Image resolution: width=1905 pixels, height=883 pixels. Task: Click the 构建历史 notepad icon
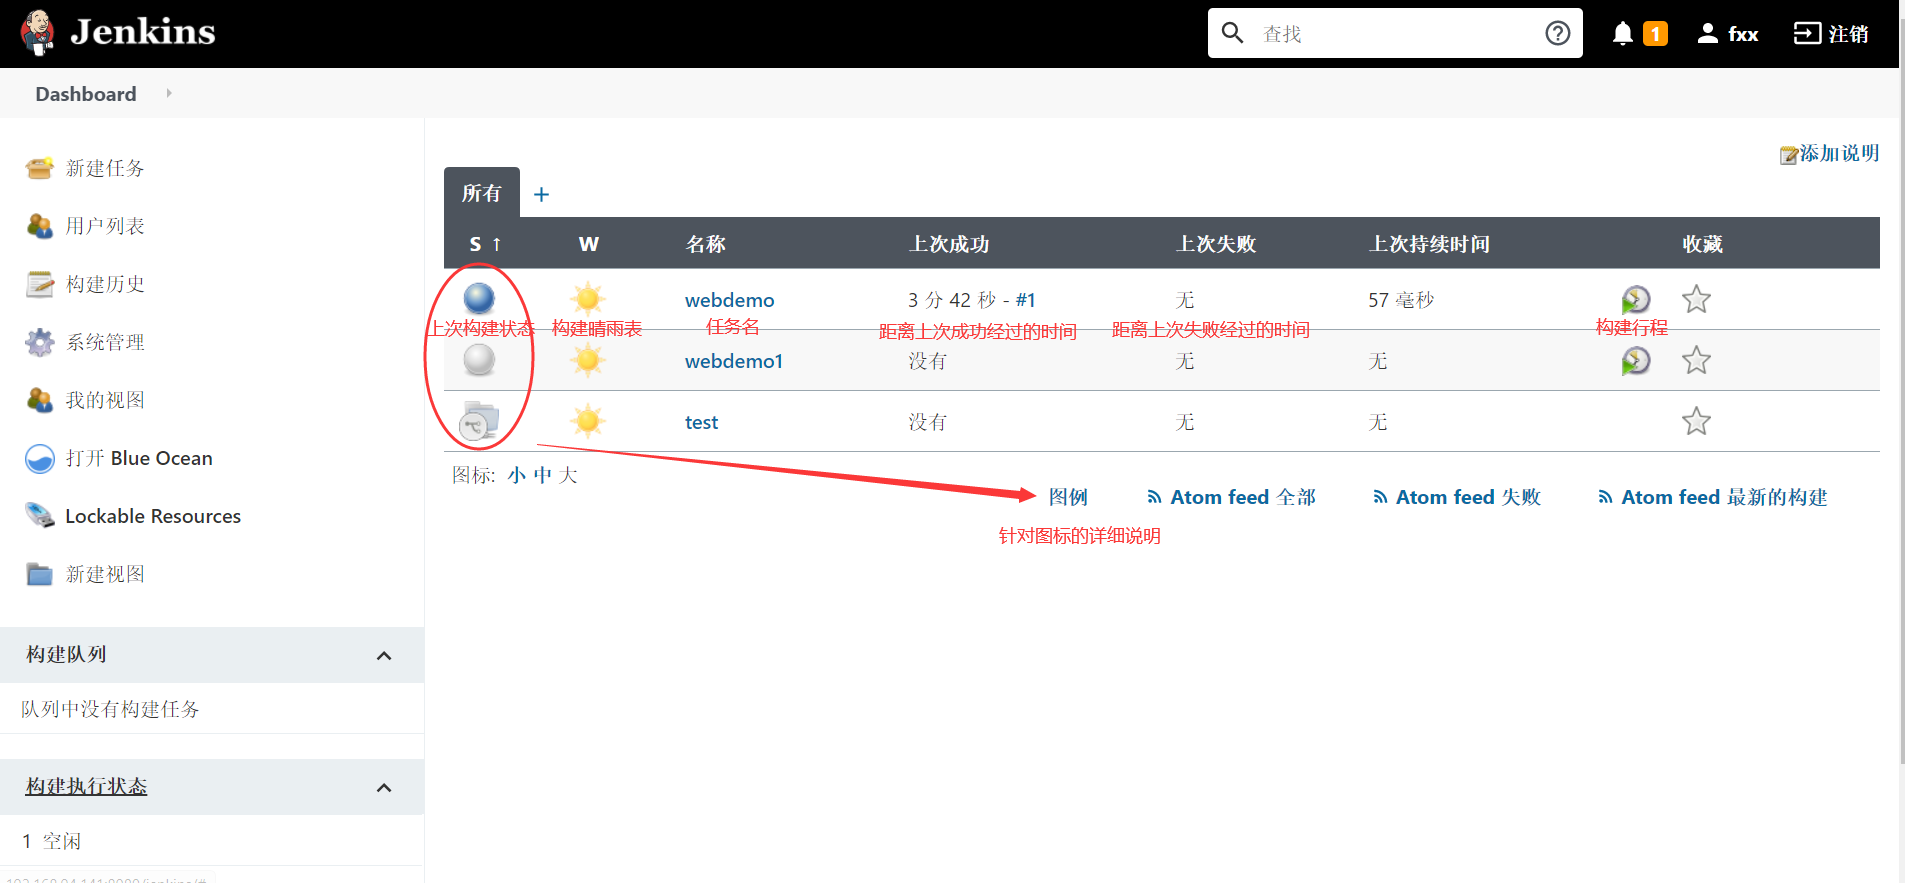point(40,284)
